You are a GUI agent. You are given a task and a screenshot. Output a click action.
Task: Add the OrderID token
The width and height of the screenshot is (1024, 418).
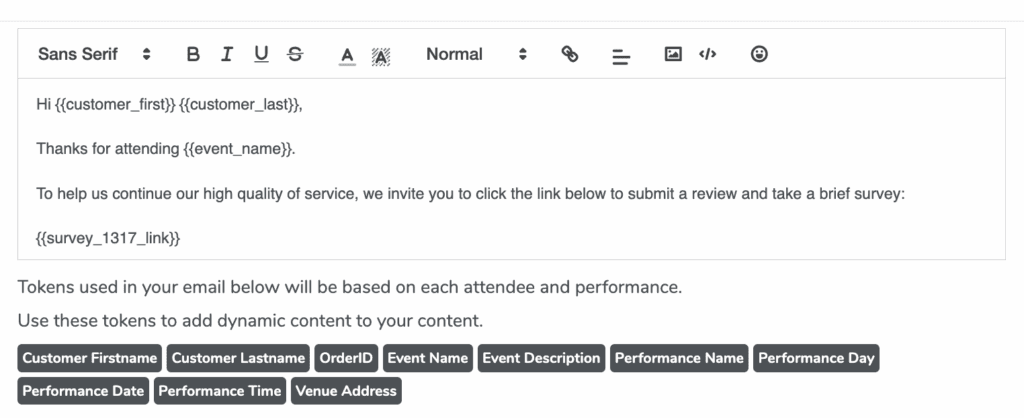click(346, 358)
